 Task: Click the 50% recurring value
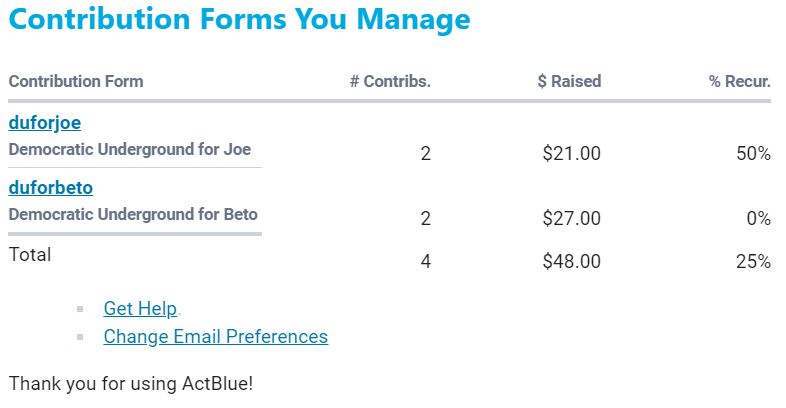coord(751,154)
